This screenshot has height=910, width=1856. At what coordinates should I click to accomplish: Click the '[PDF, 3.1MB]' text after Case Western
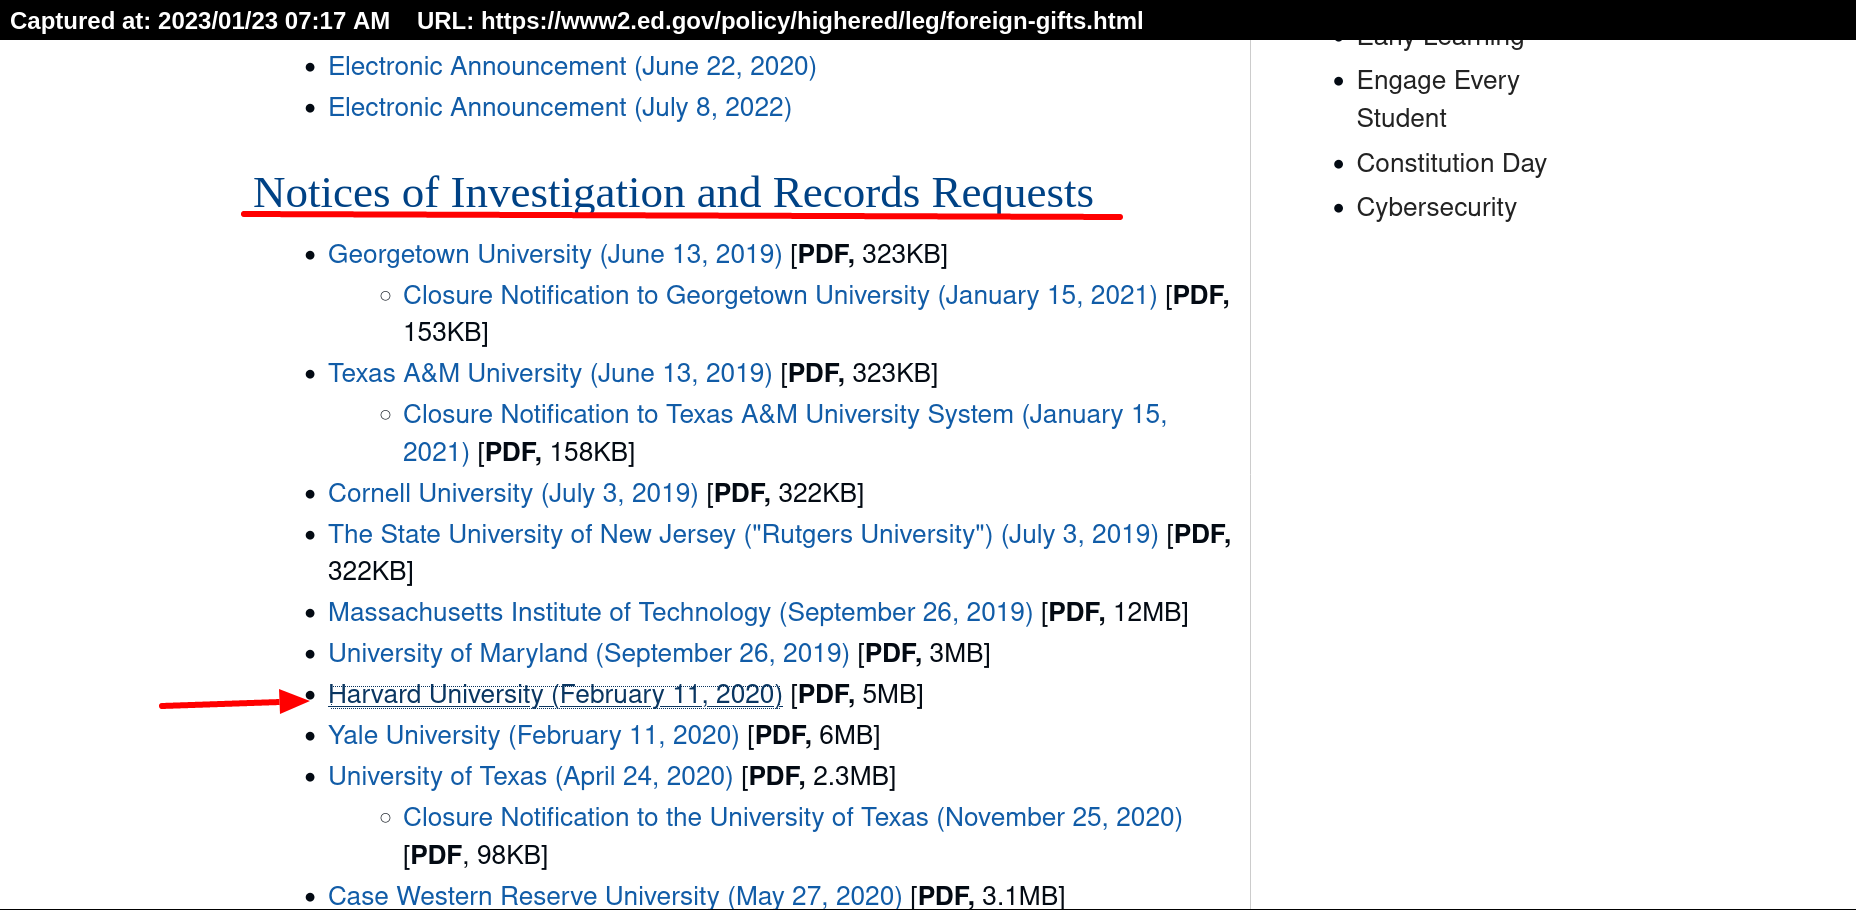tap(988, 895)
